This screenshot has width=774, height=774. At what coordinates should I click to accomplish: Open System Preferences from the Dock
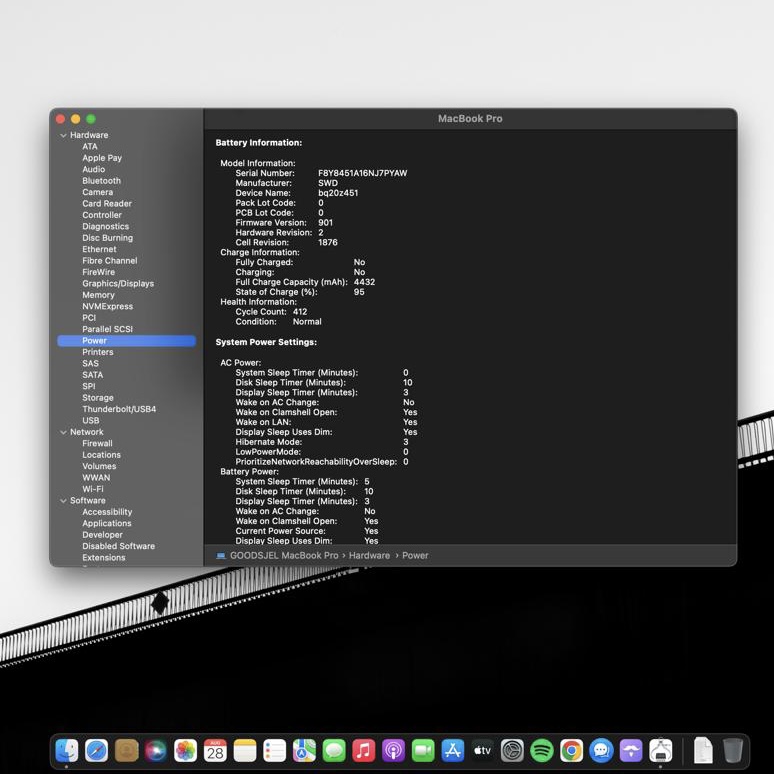tap(512, 751)
